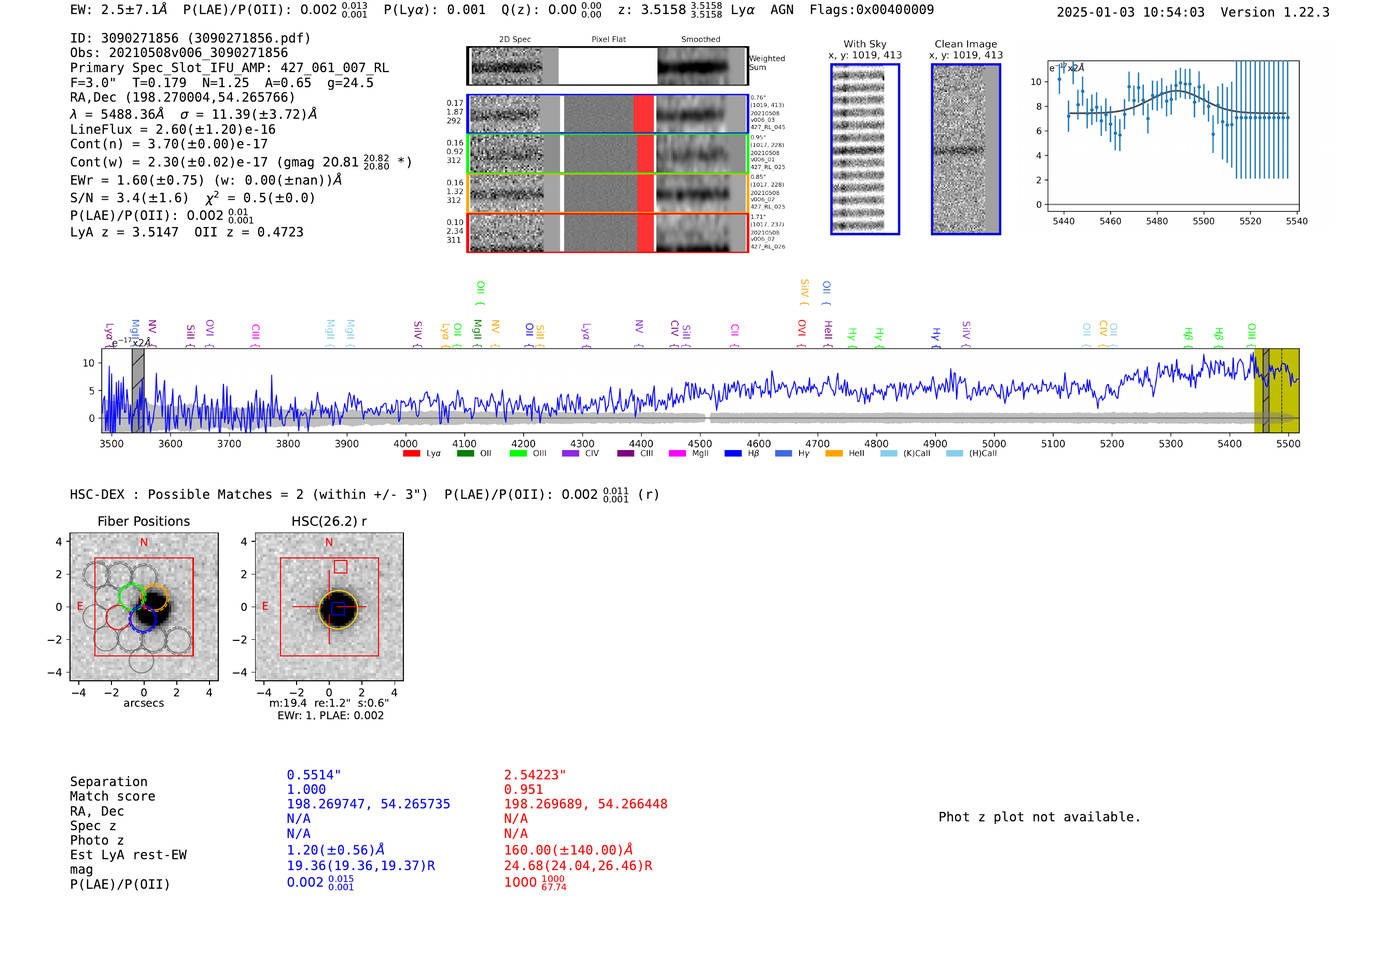Click the purple CIV legend swatch
1400x953 pixels.
(571, 454)
